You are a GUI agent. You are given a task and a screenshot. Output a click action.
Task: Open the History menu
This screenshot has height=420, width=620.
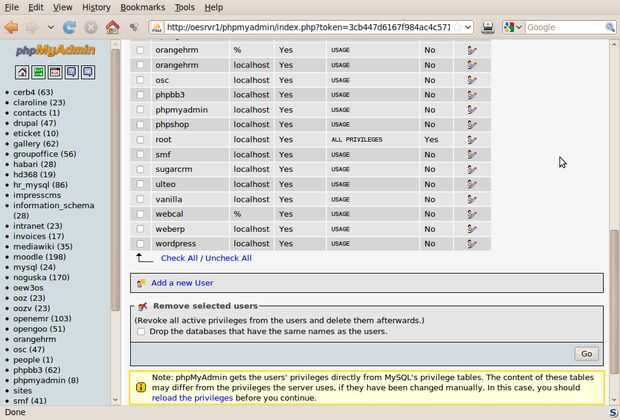[x=96, y=7]
